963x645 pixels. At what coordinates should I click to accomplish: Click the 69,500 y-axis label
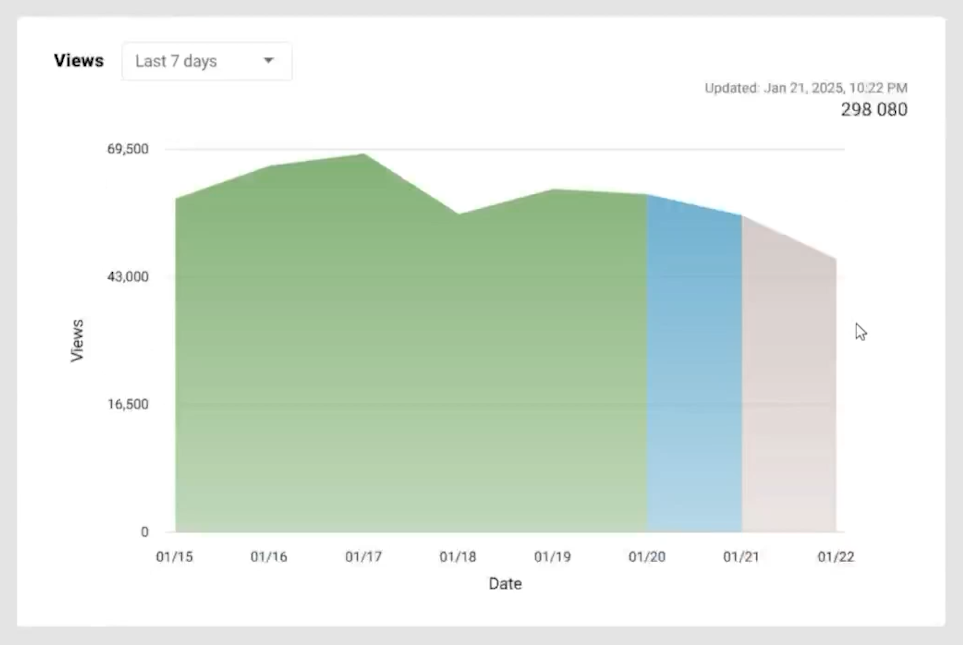point(127,149)
